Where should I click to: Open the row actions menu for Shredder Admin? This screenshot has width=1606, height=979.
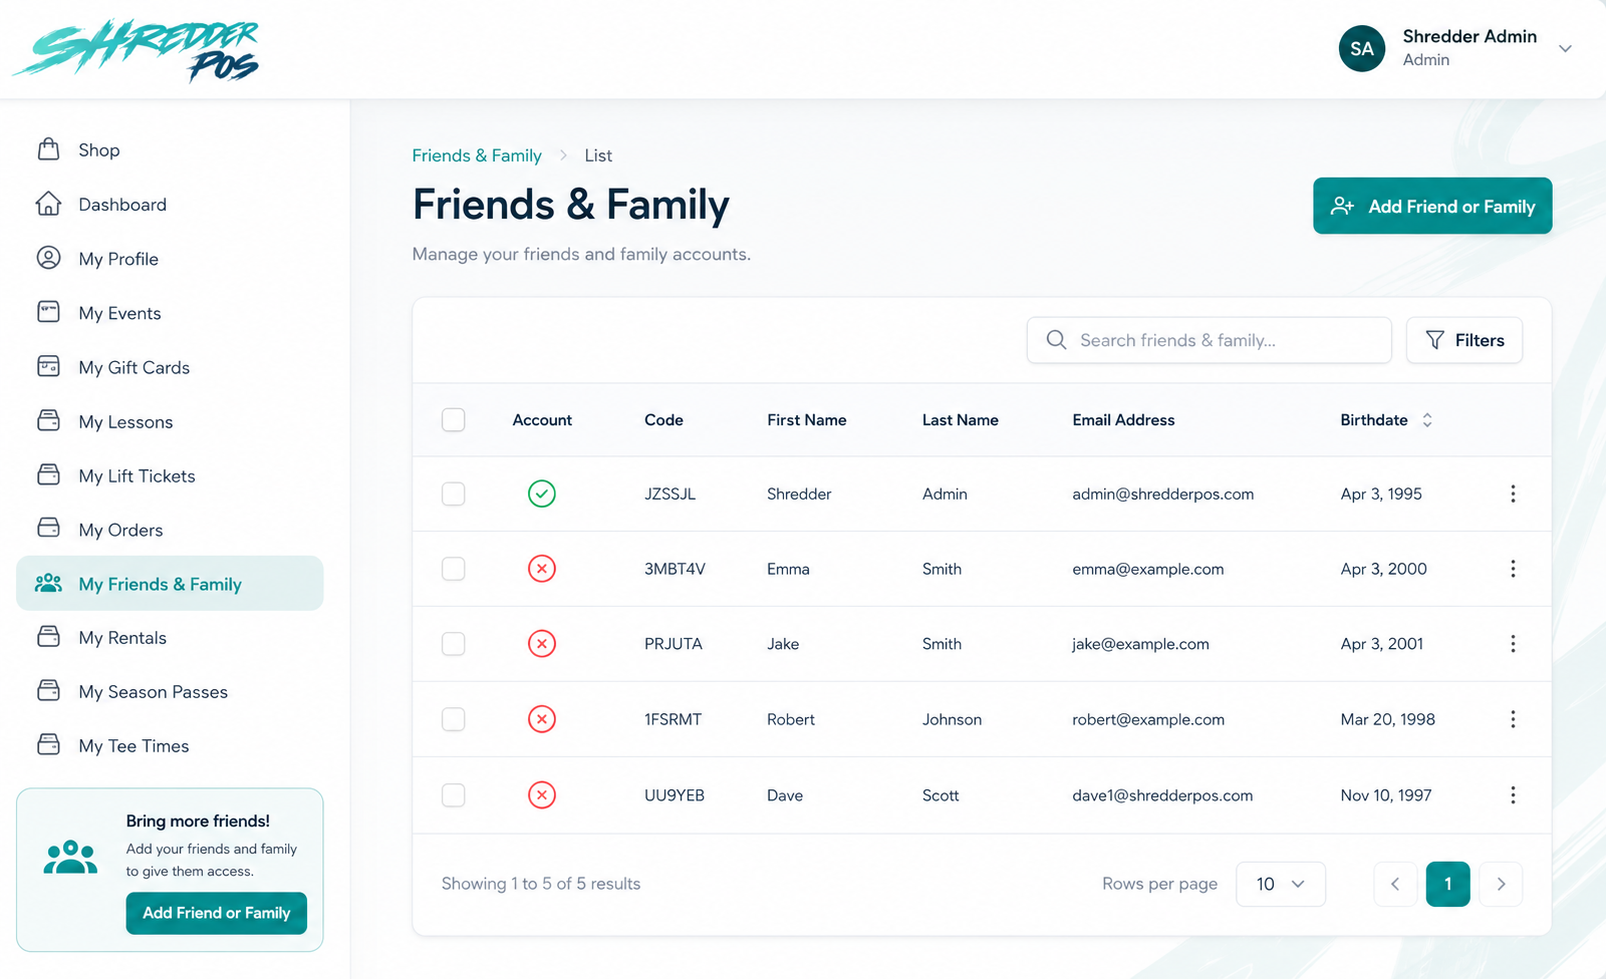tap(1513, 494)
